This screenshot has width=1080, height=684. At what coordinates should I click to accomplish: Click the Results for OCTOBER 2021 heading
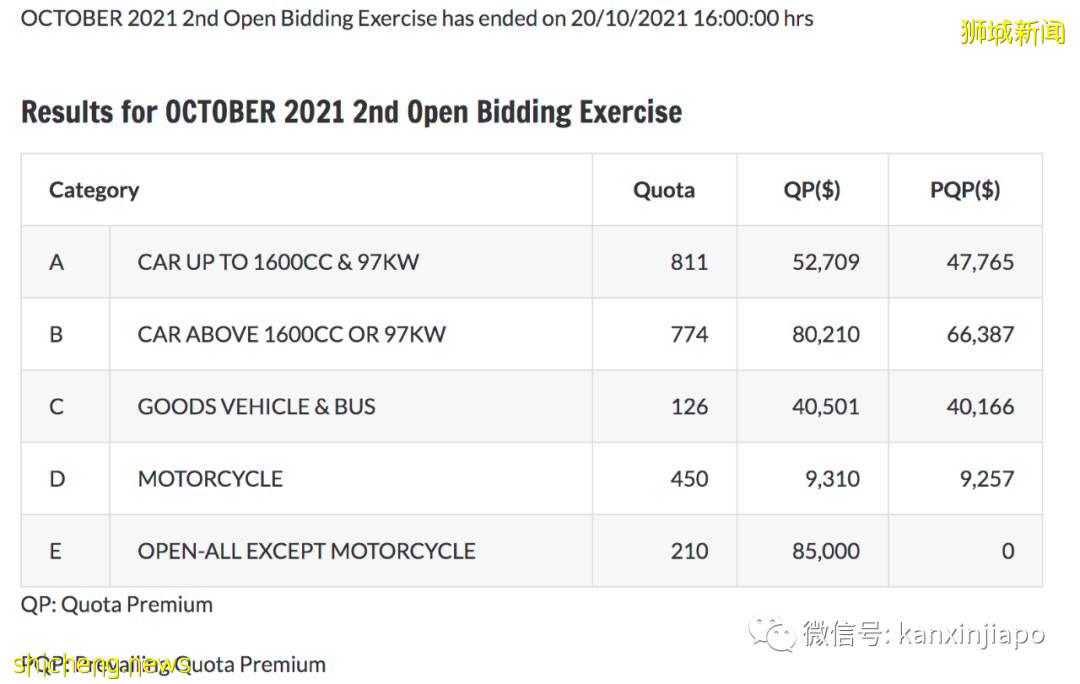click(x=351, y=112)
